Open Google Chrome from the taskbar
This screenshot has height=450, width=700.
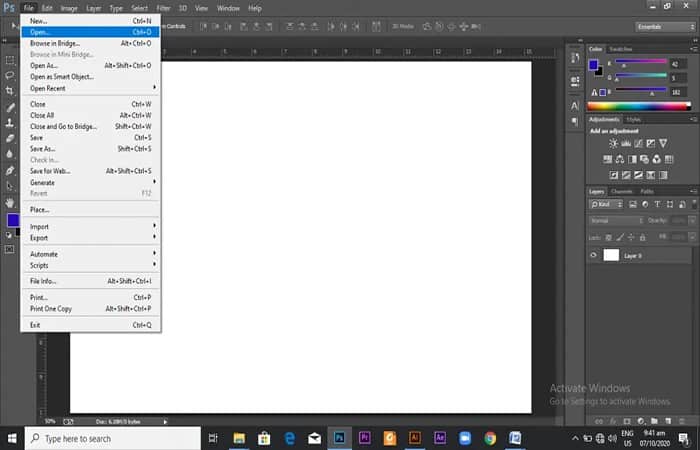point(490,438)
